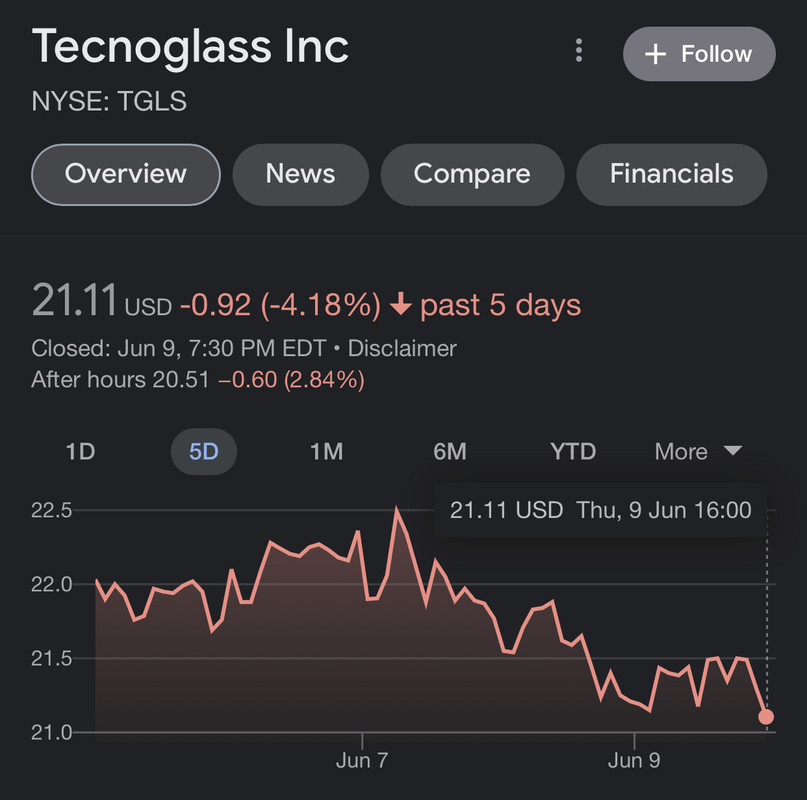
Task: Select the 5D time range
Action: click(203, 452)
